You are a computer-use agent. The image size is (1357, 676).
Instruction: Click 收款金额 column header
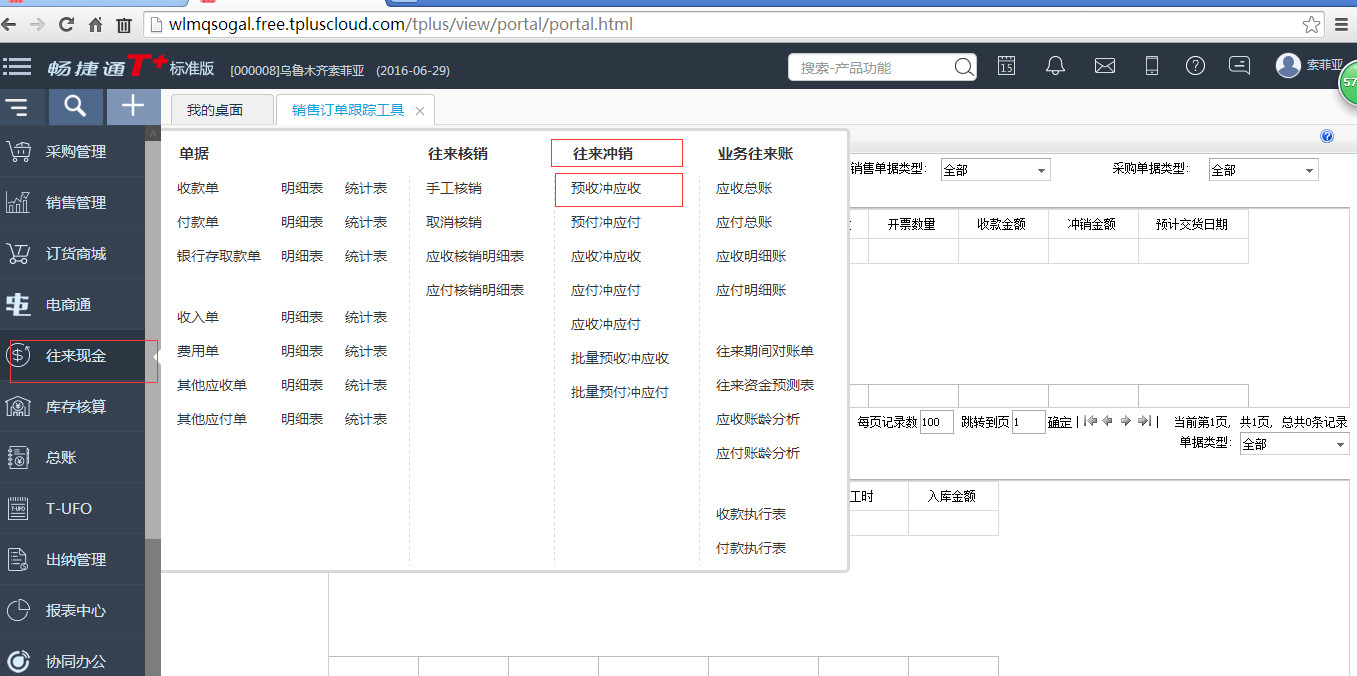click(1002, 224)
